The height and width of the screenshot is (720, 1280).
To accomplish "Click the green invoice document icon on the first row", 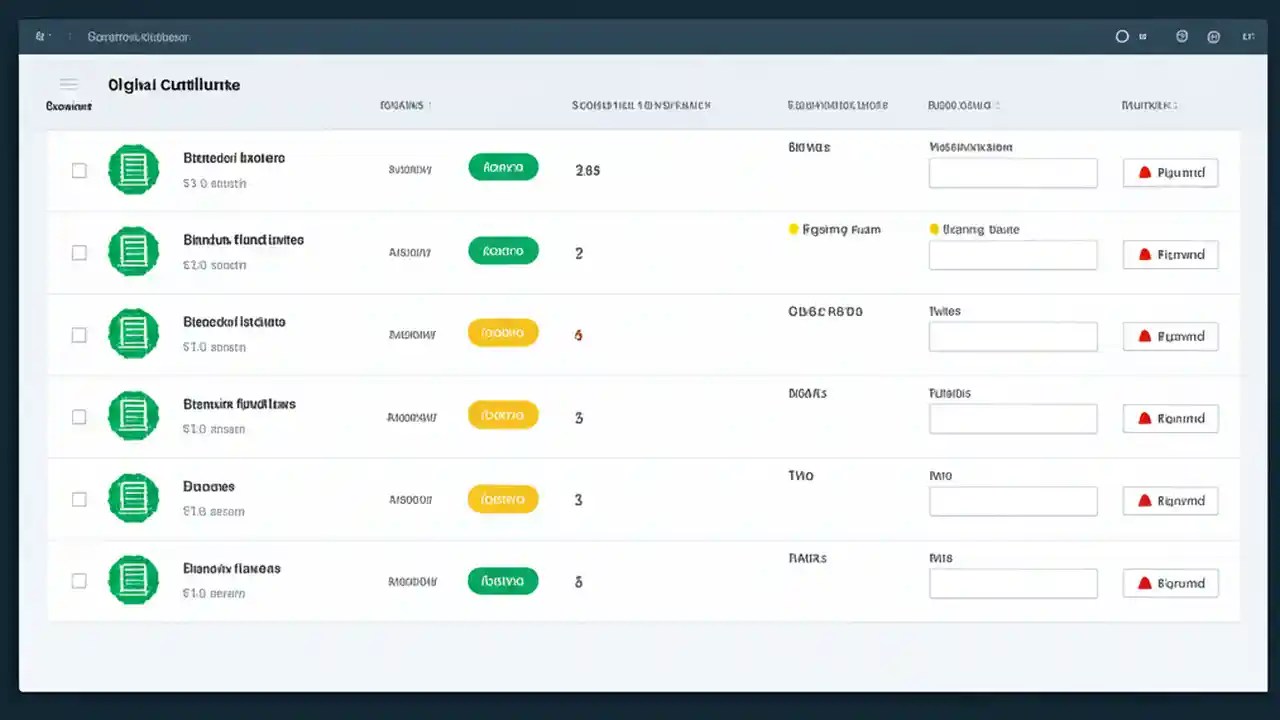I will [x=133, y=170].
